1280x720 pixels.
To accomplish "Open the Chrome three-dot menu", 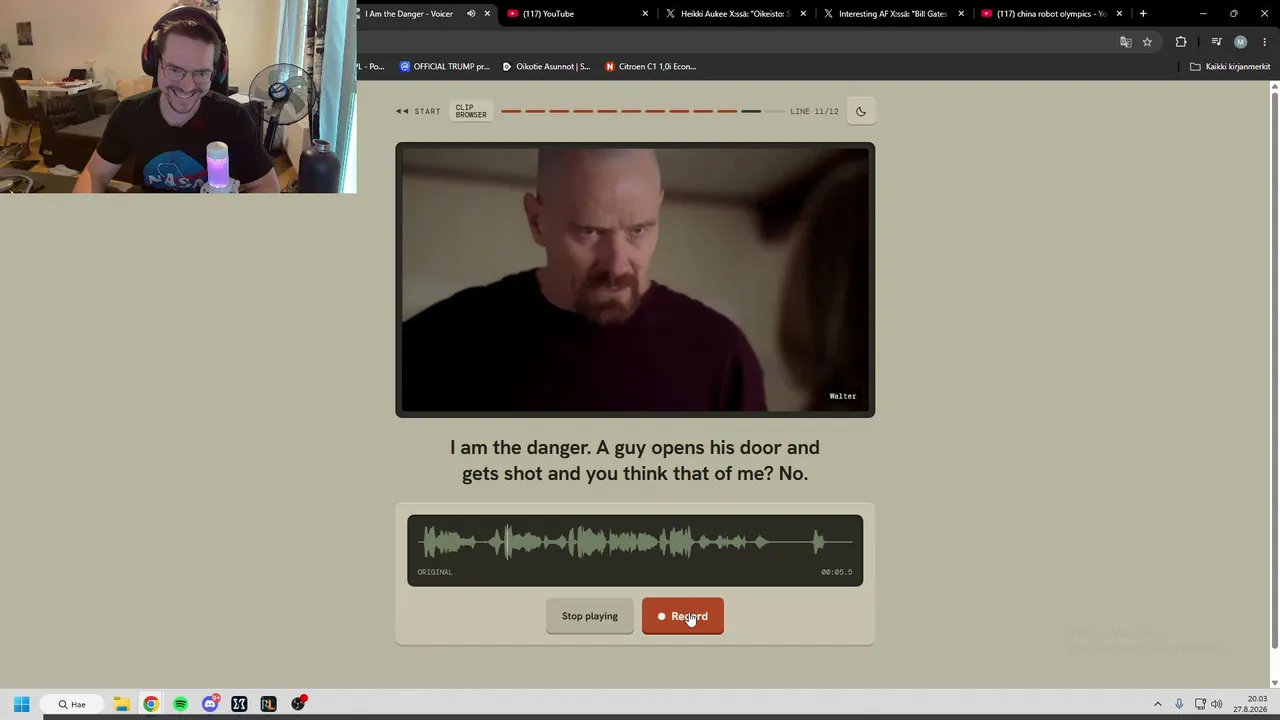I will click(x=1264, y=42).
